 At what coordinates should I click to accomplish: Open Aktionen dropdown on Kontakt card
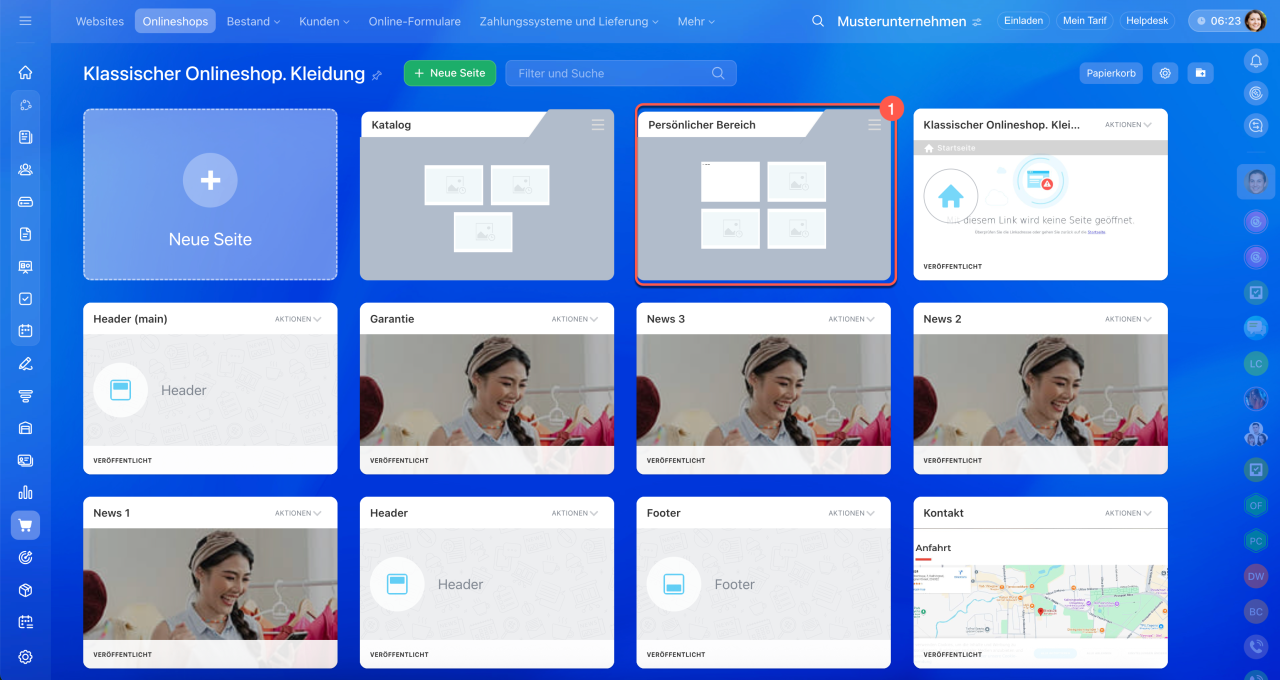point(1129,513)
